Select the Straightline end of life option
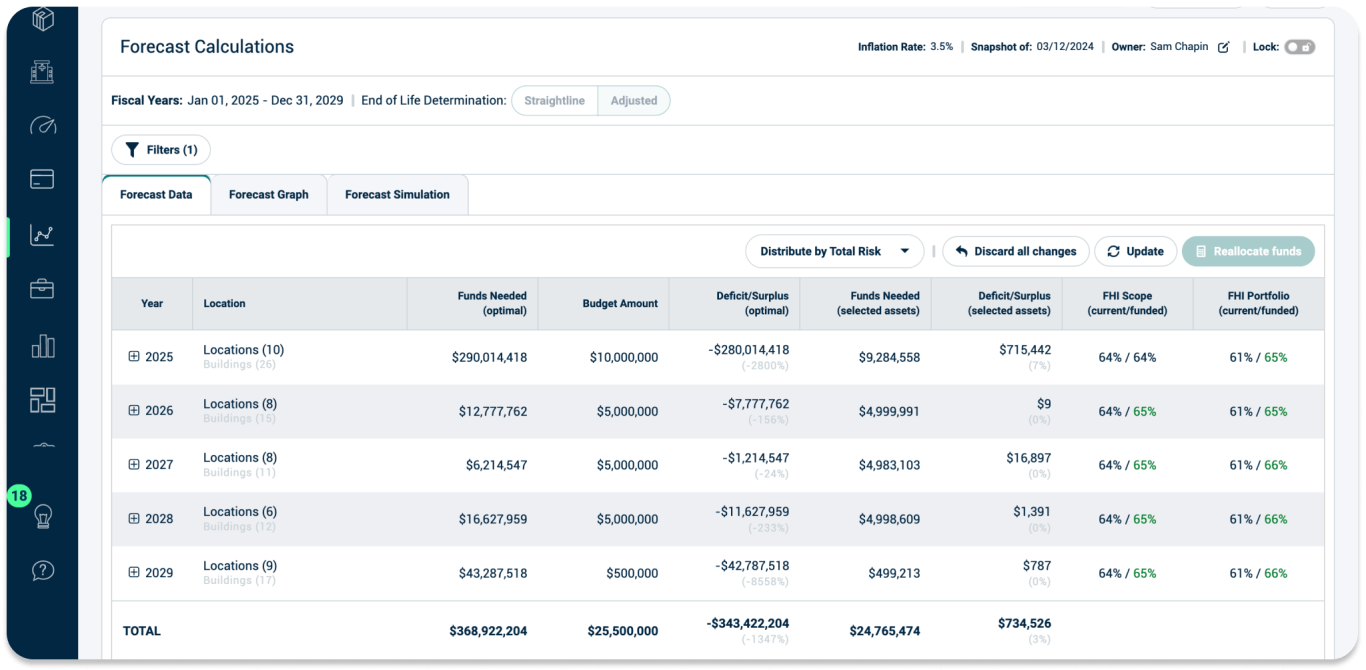The image size is (1366, 670). coord(554,100)
